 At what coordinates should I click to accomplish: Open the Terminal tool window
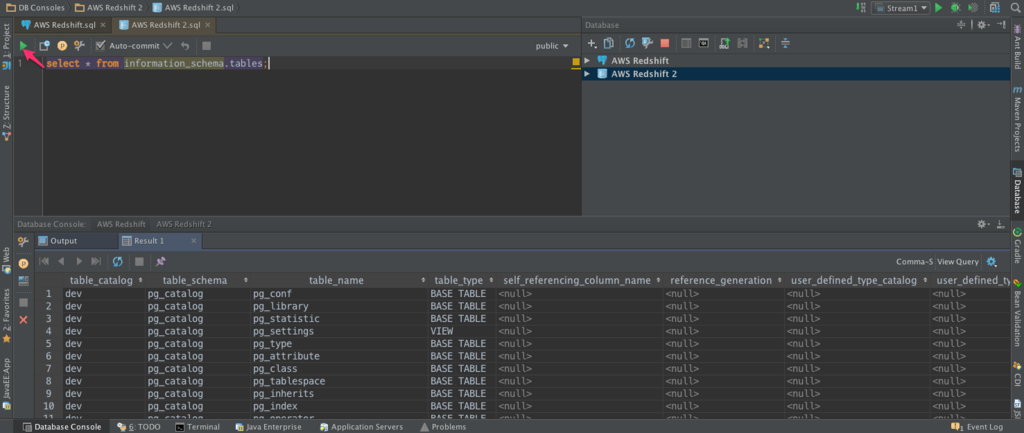point(197,426)
